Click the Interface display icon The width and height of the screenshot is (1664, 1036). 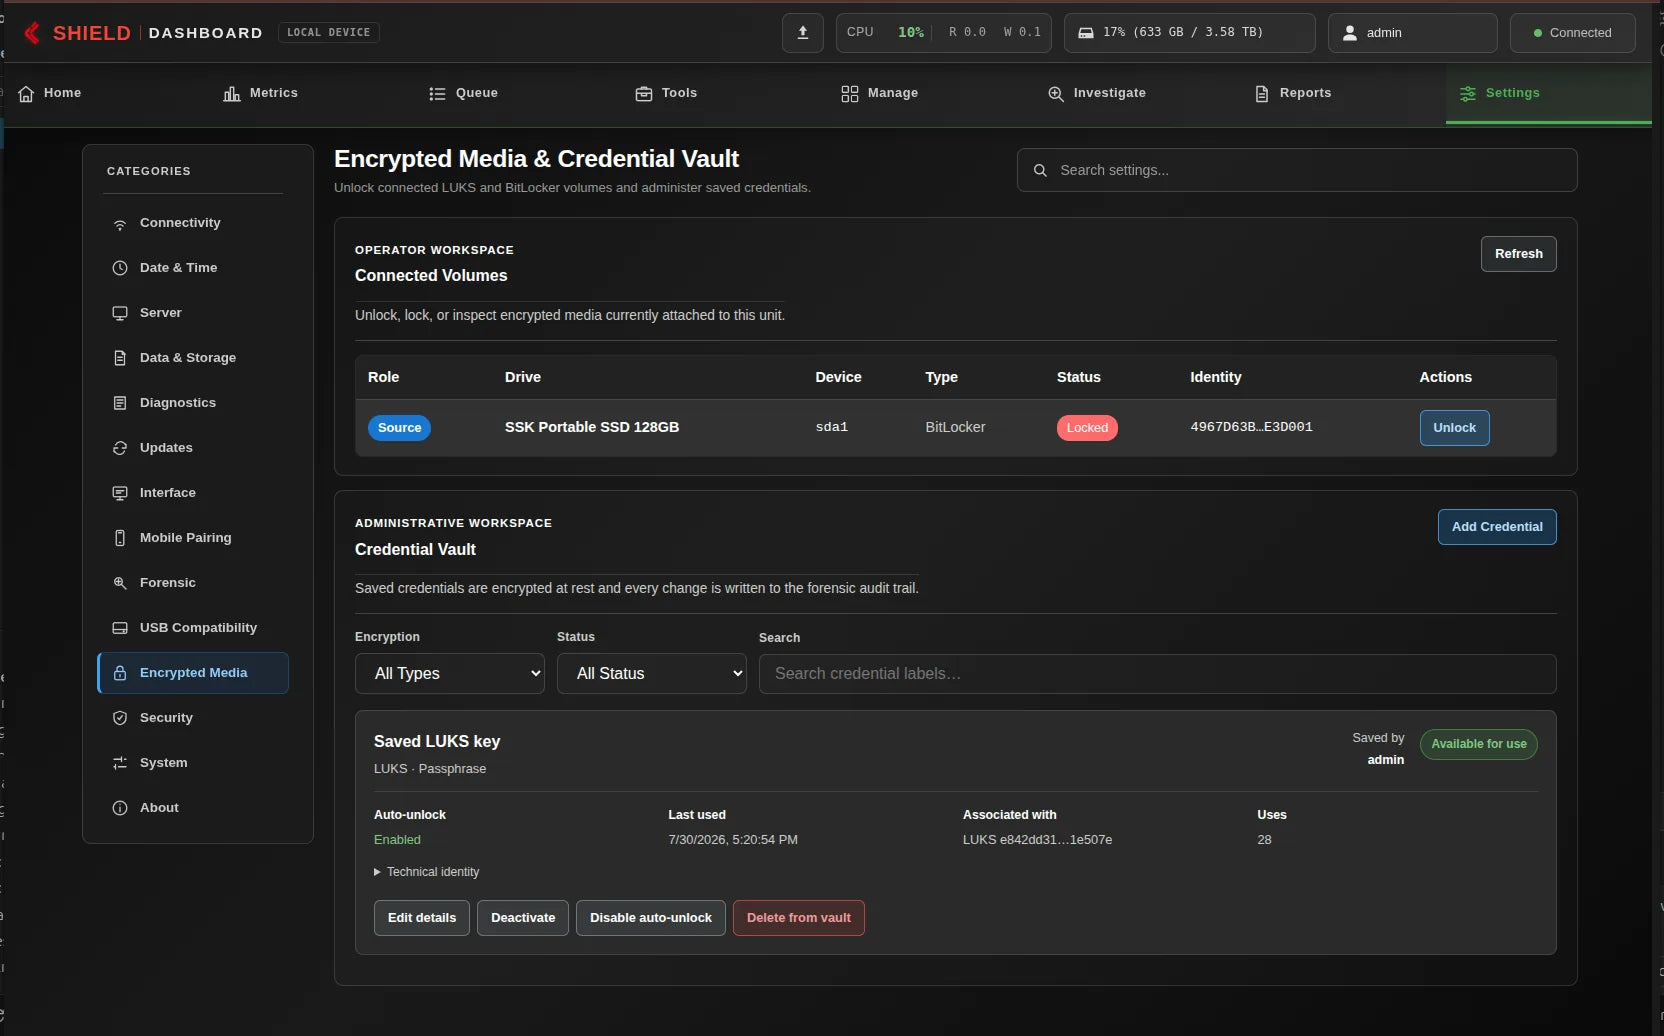pyautogui.click(x=120, y=493)
